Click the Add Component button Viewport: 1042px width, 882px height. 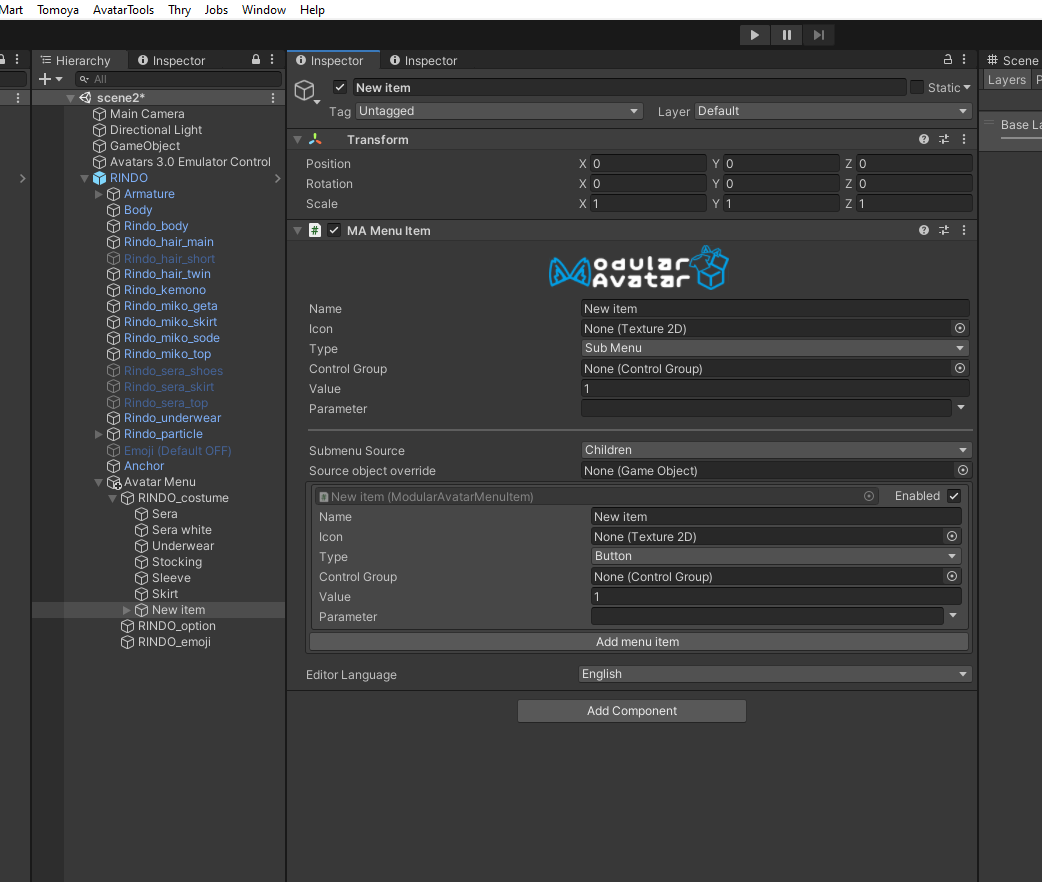click(x=632, y=711)
